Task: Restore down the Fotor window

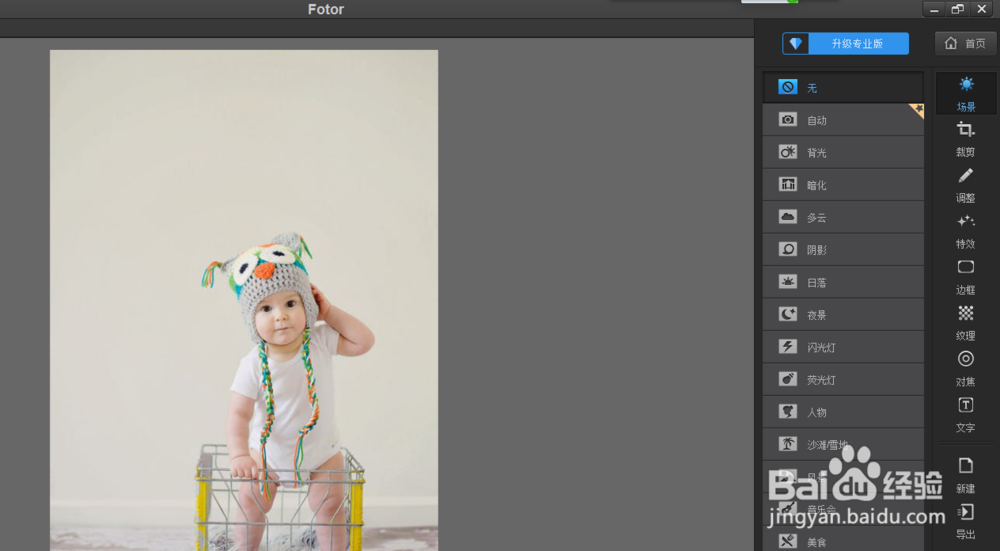Action: 957,9
